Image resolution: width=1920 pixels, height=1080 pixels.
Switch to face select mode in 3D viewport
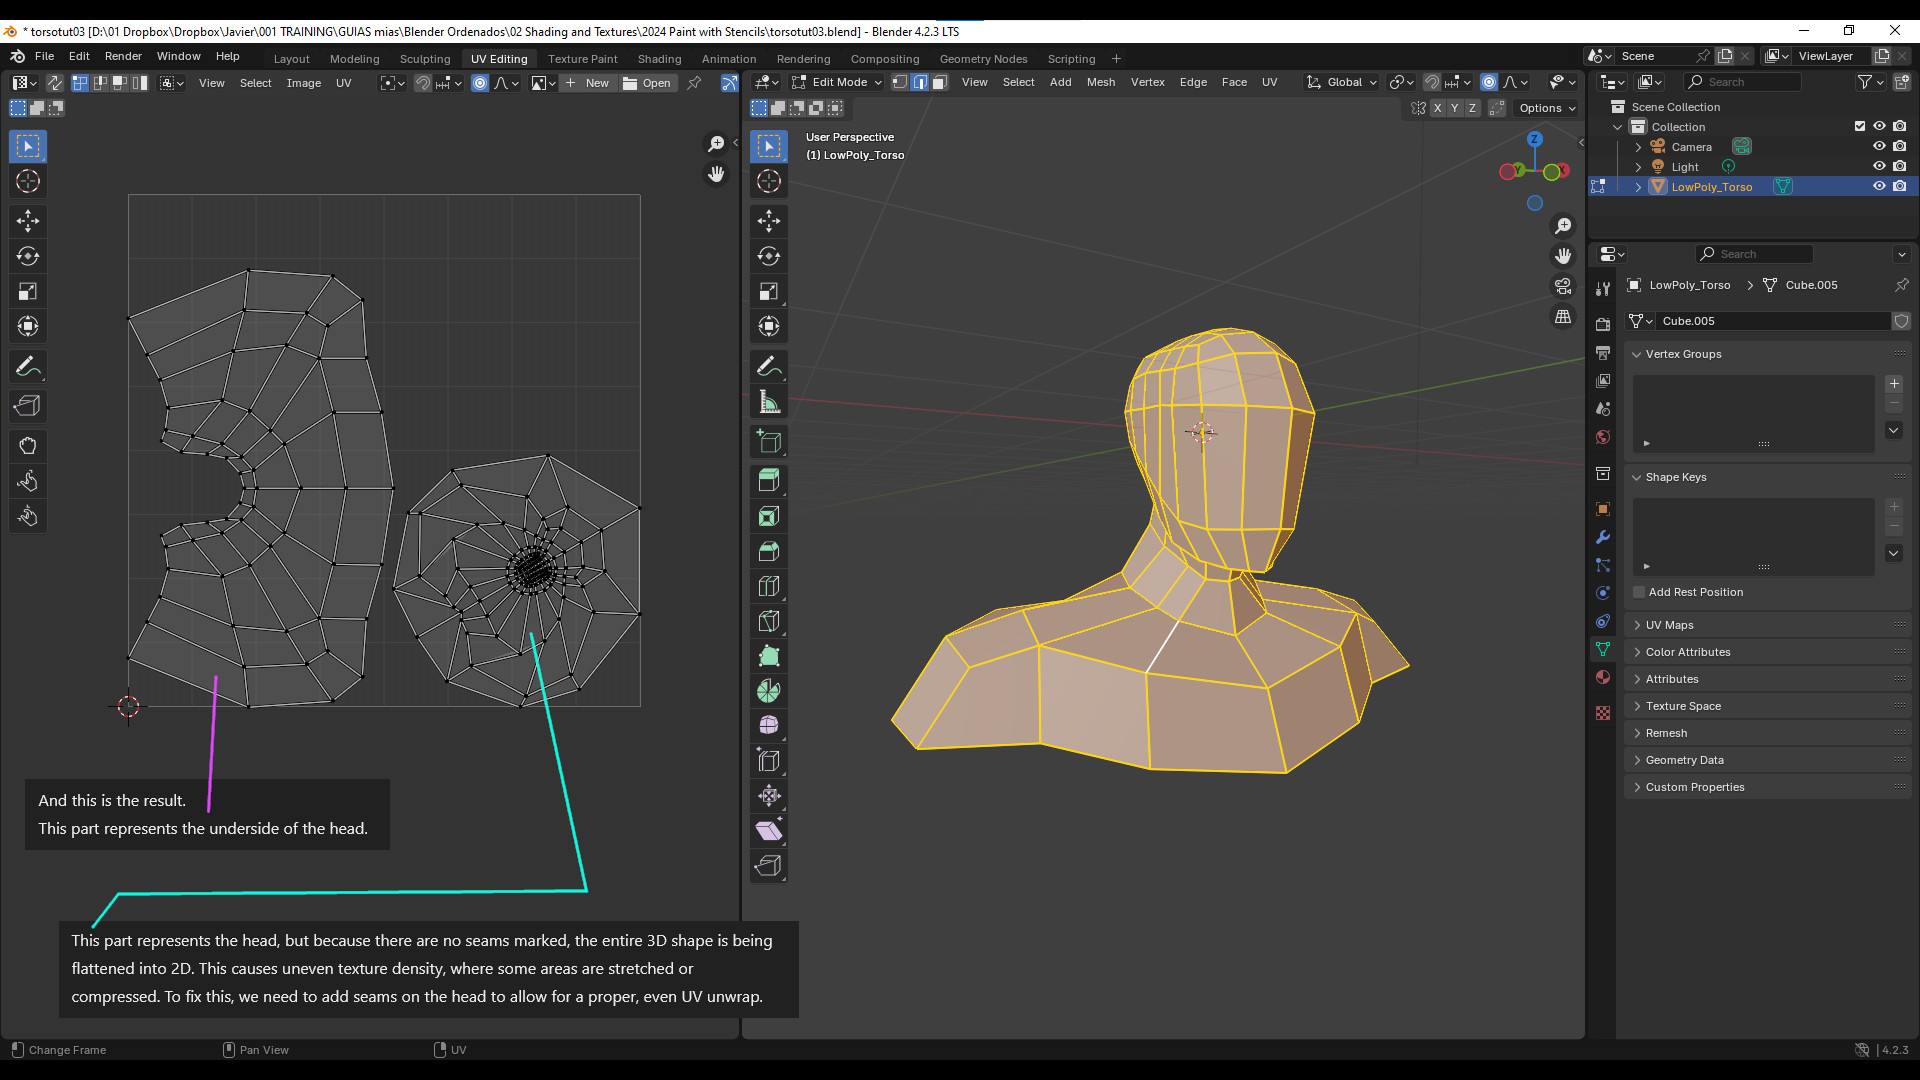(x=940, y=82)
